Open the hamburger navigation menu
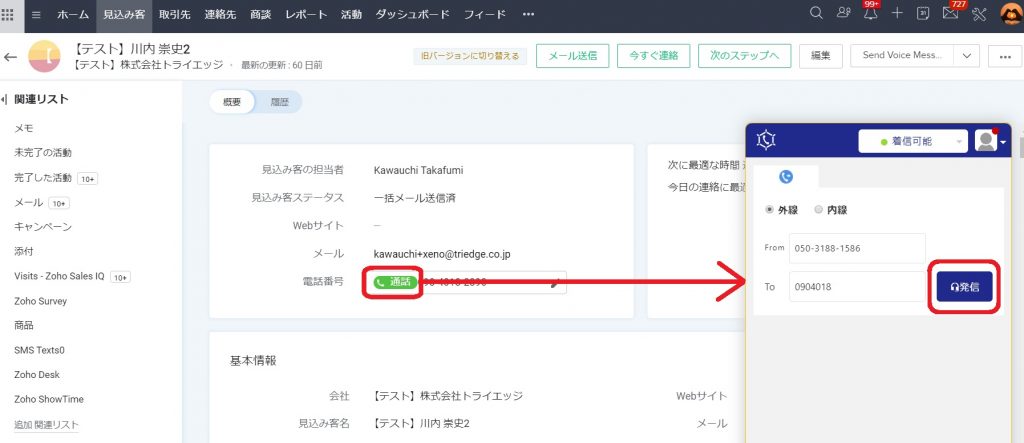Screen dimensions: 1024x443 37,14
